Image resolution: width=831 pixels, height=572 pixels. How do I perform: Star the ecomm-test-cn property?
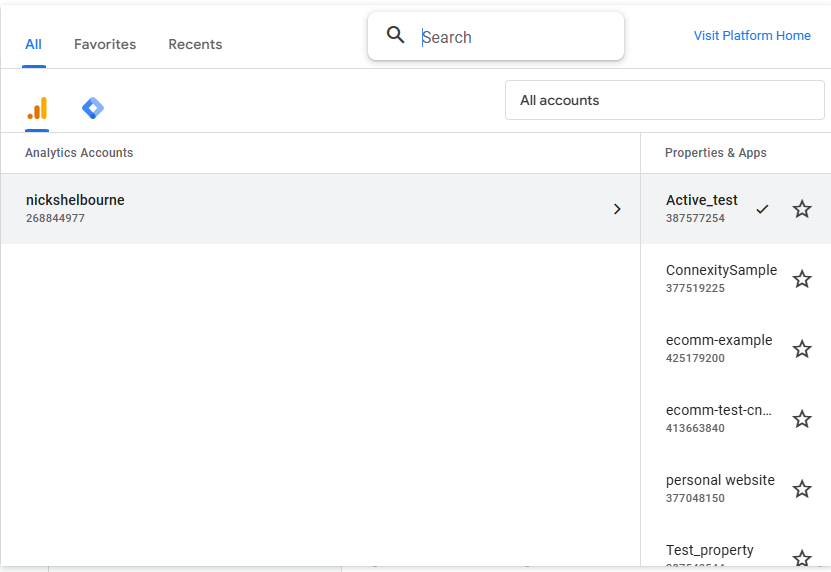click(x=802, y=419)
